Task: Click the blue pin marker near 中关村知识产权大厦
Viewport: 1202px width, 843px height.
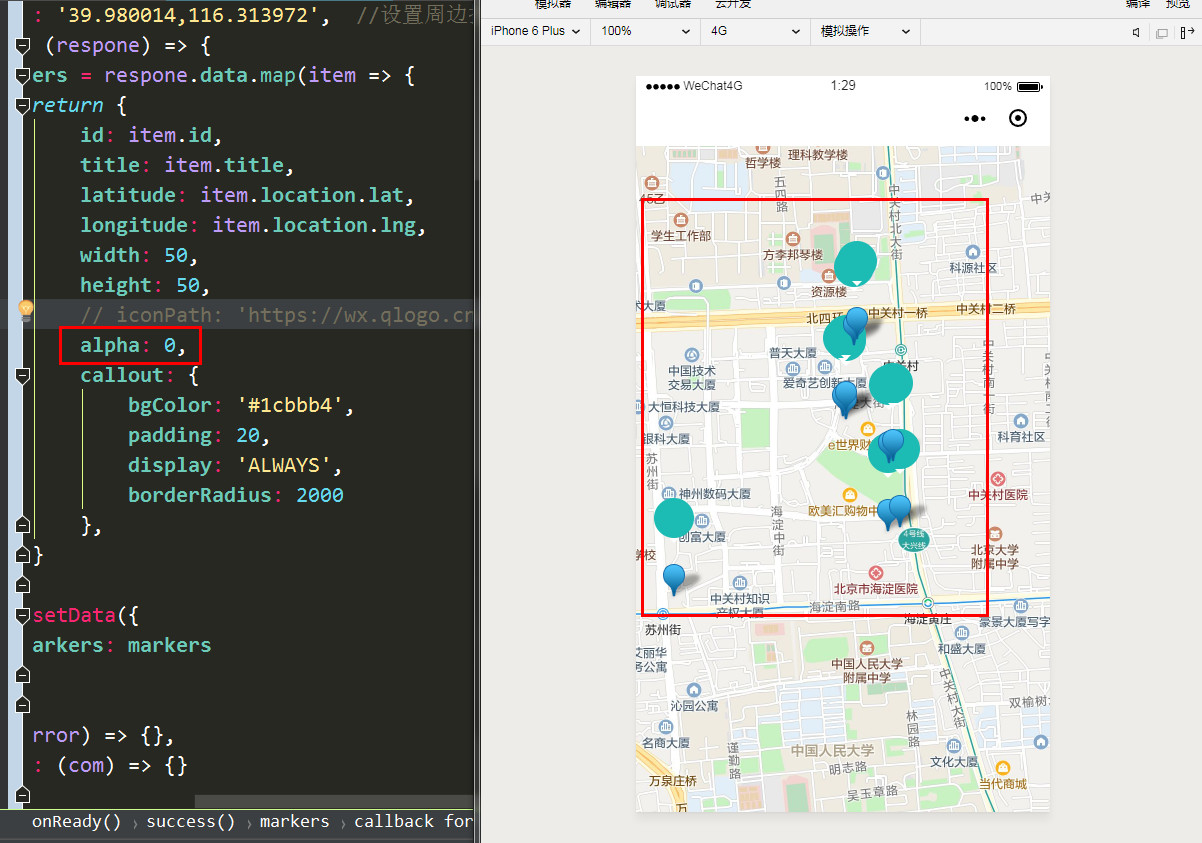Action: click(674, 578)
